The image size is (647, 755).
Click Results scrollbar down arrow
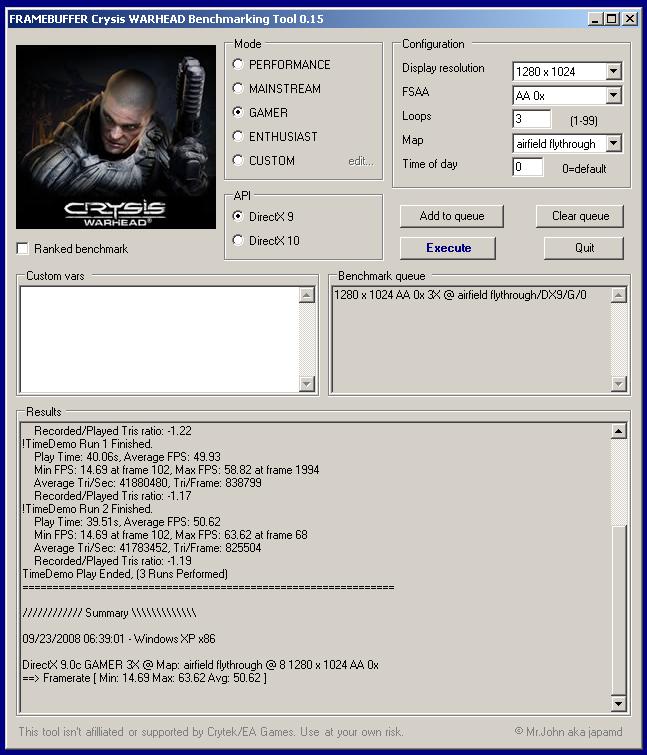click(619, 704)
